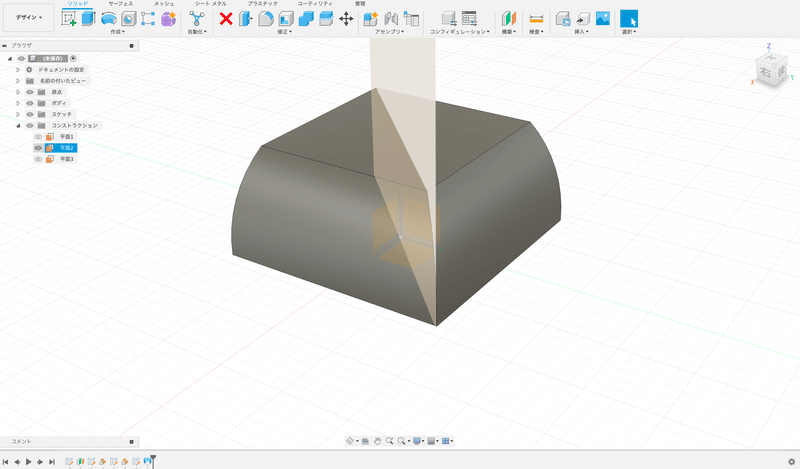Select the Split Body tool icon

(x=326, y=19)
